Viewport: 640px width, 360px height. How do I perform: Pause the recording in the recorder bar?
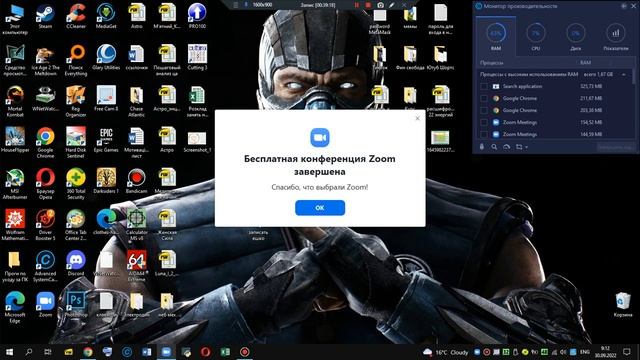point(357,5)
